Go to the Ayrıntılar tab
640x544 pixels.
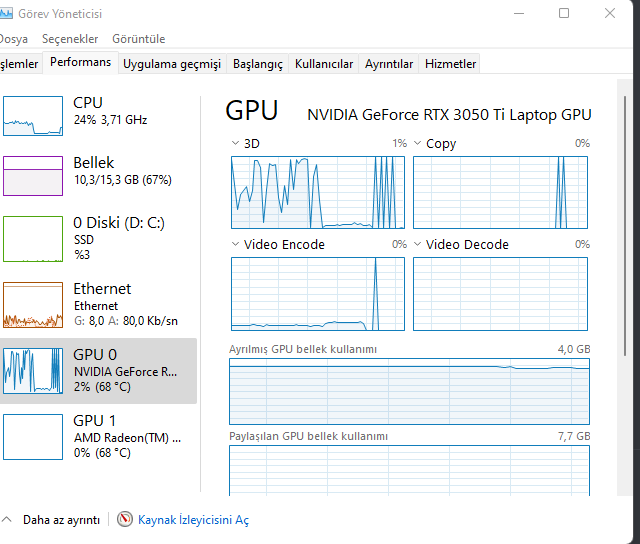388,64
